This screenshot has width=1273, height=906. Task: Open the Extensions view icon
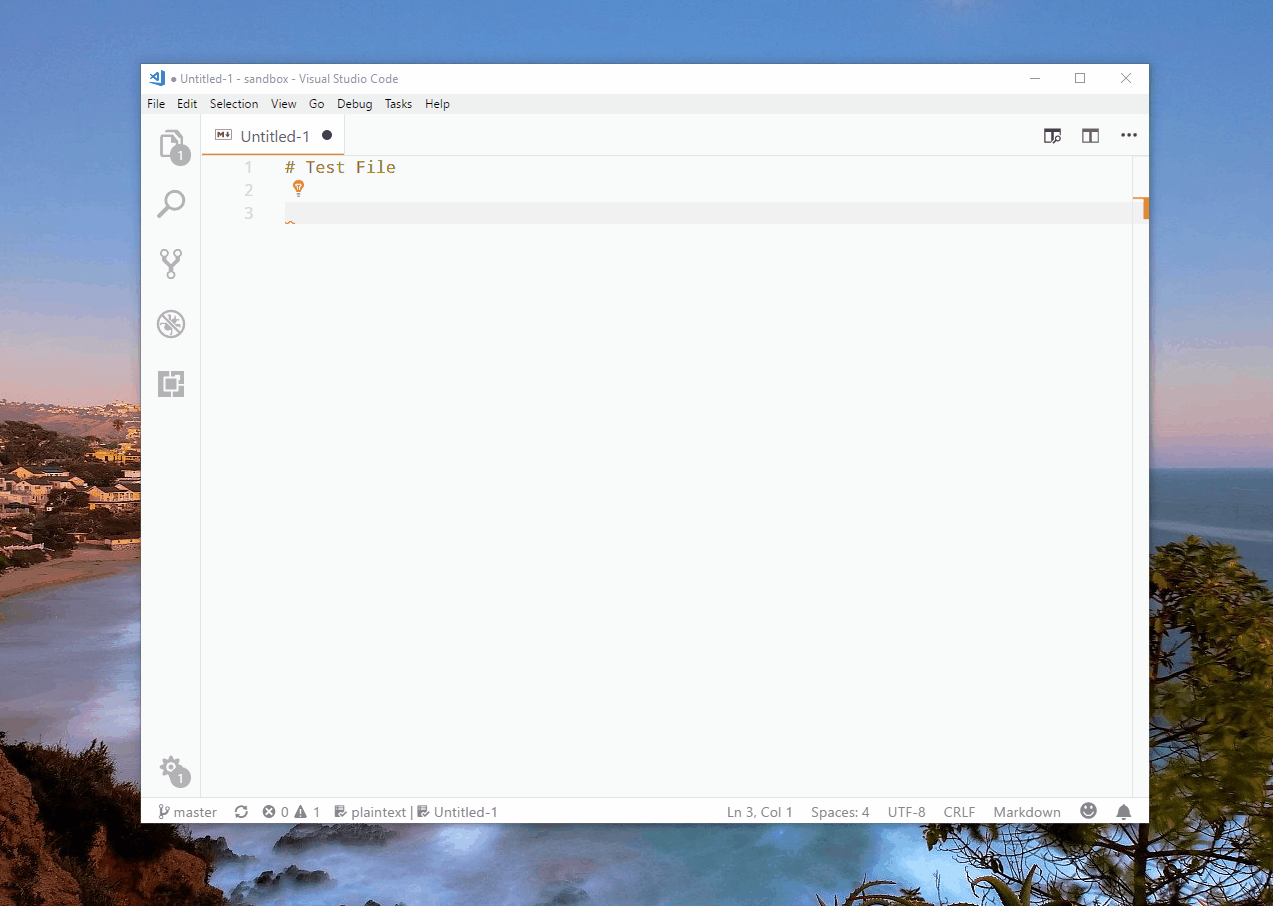tap(171, 383)
